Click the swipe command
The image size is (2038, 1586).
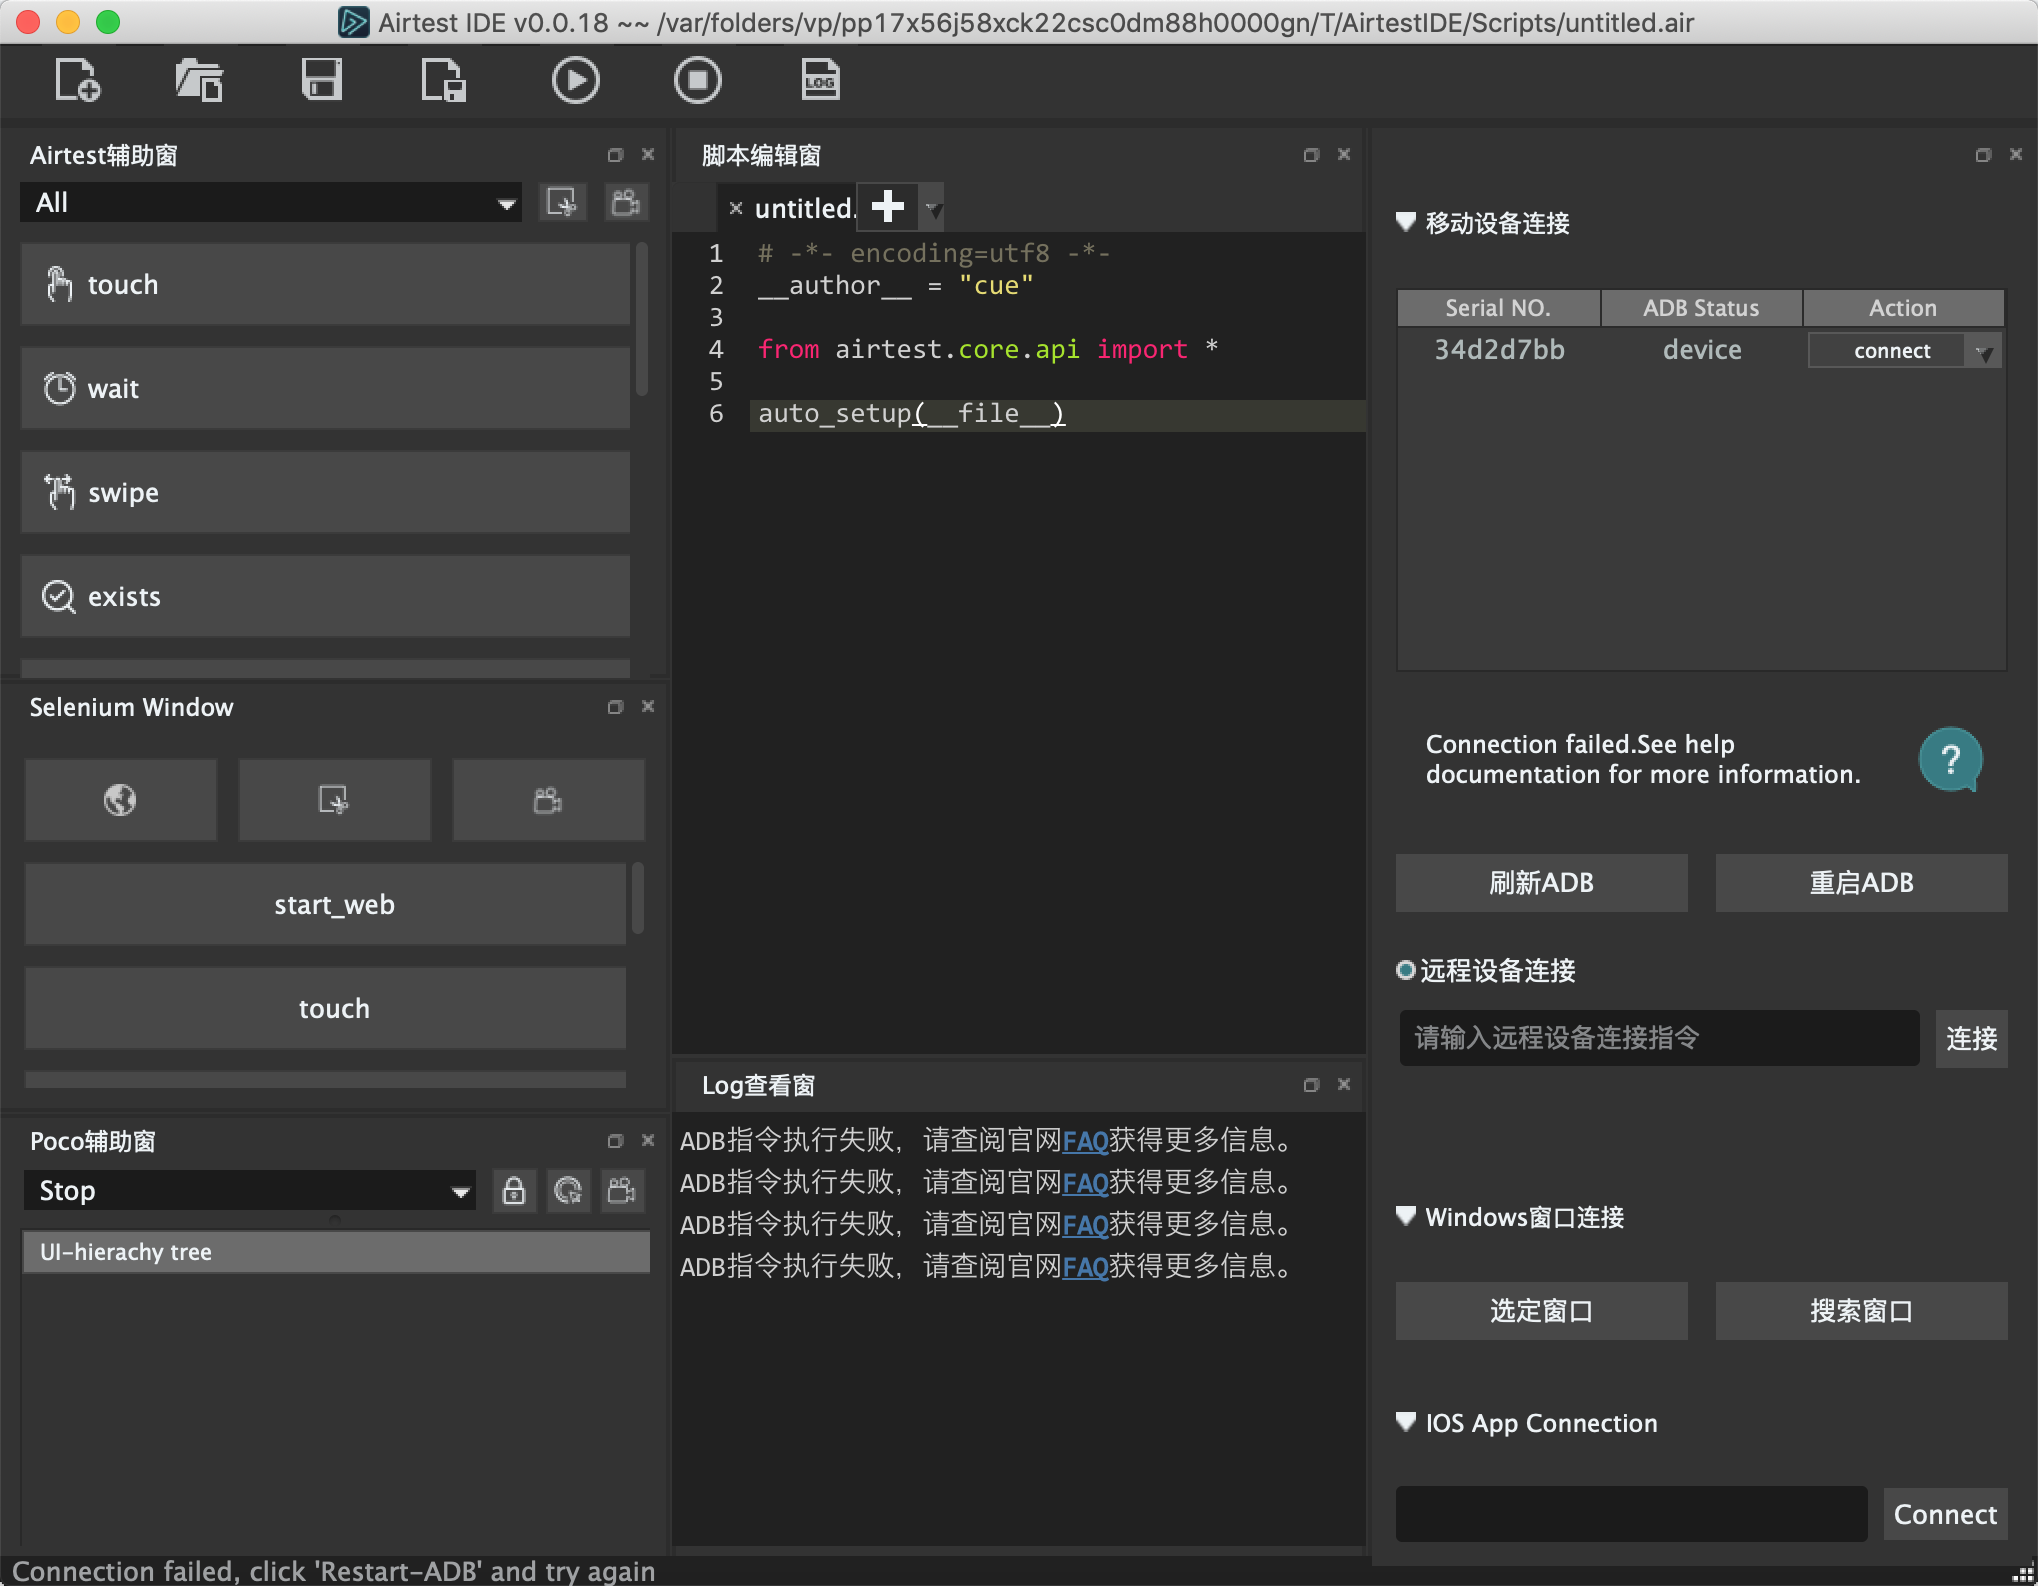click(x=325, y=492)
